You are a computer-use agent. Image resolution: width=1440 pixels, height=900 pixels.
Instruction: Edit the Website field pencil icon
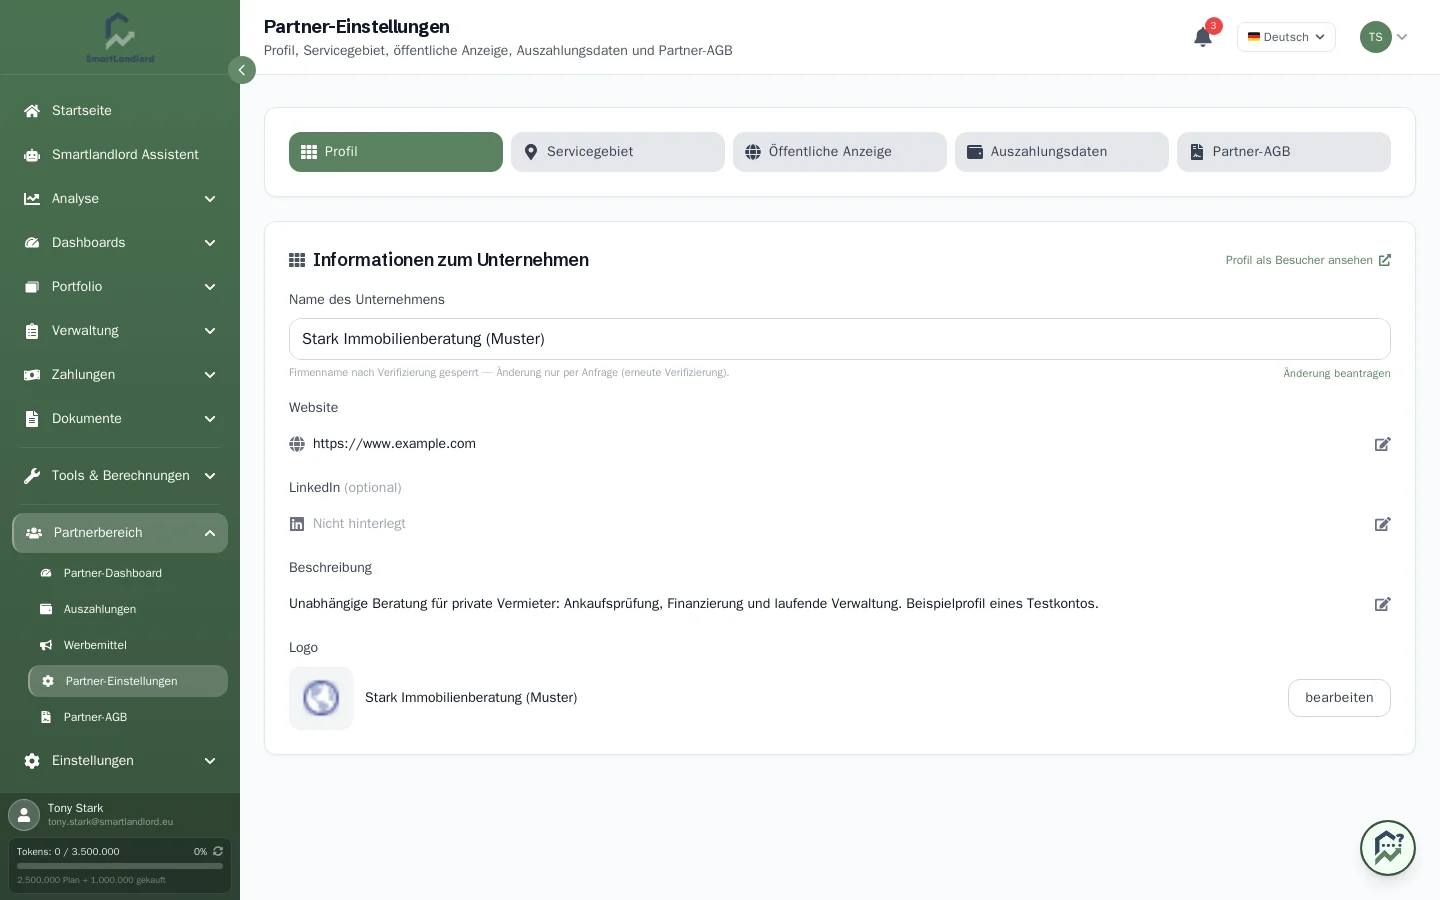(x=1382, y=444)
